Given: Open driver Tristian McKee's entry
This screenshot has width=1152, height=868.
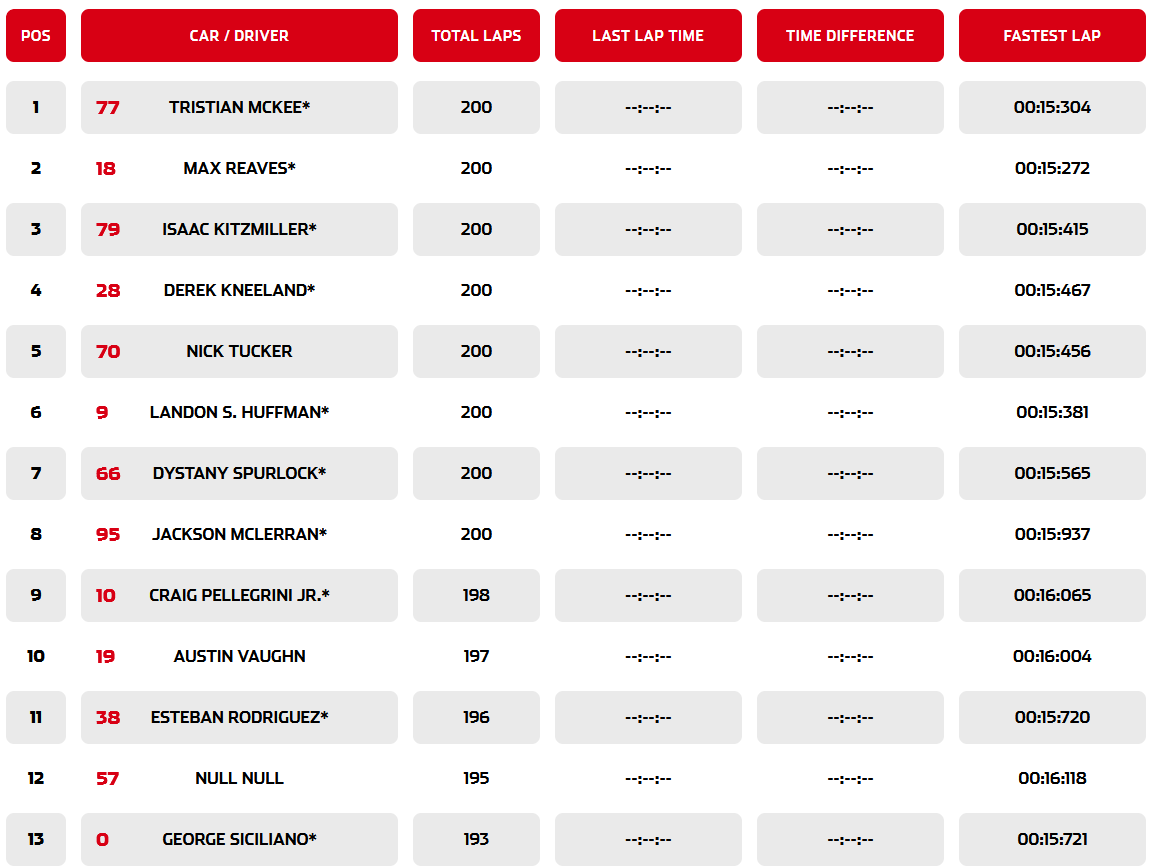Looking at the screenshot, I should click(239, 107).
